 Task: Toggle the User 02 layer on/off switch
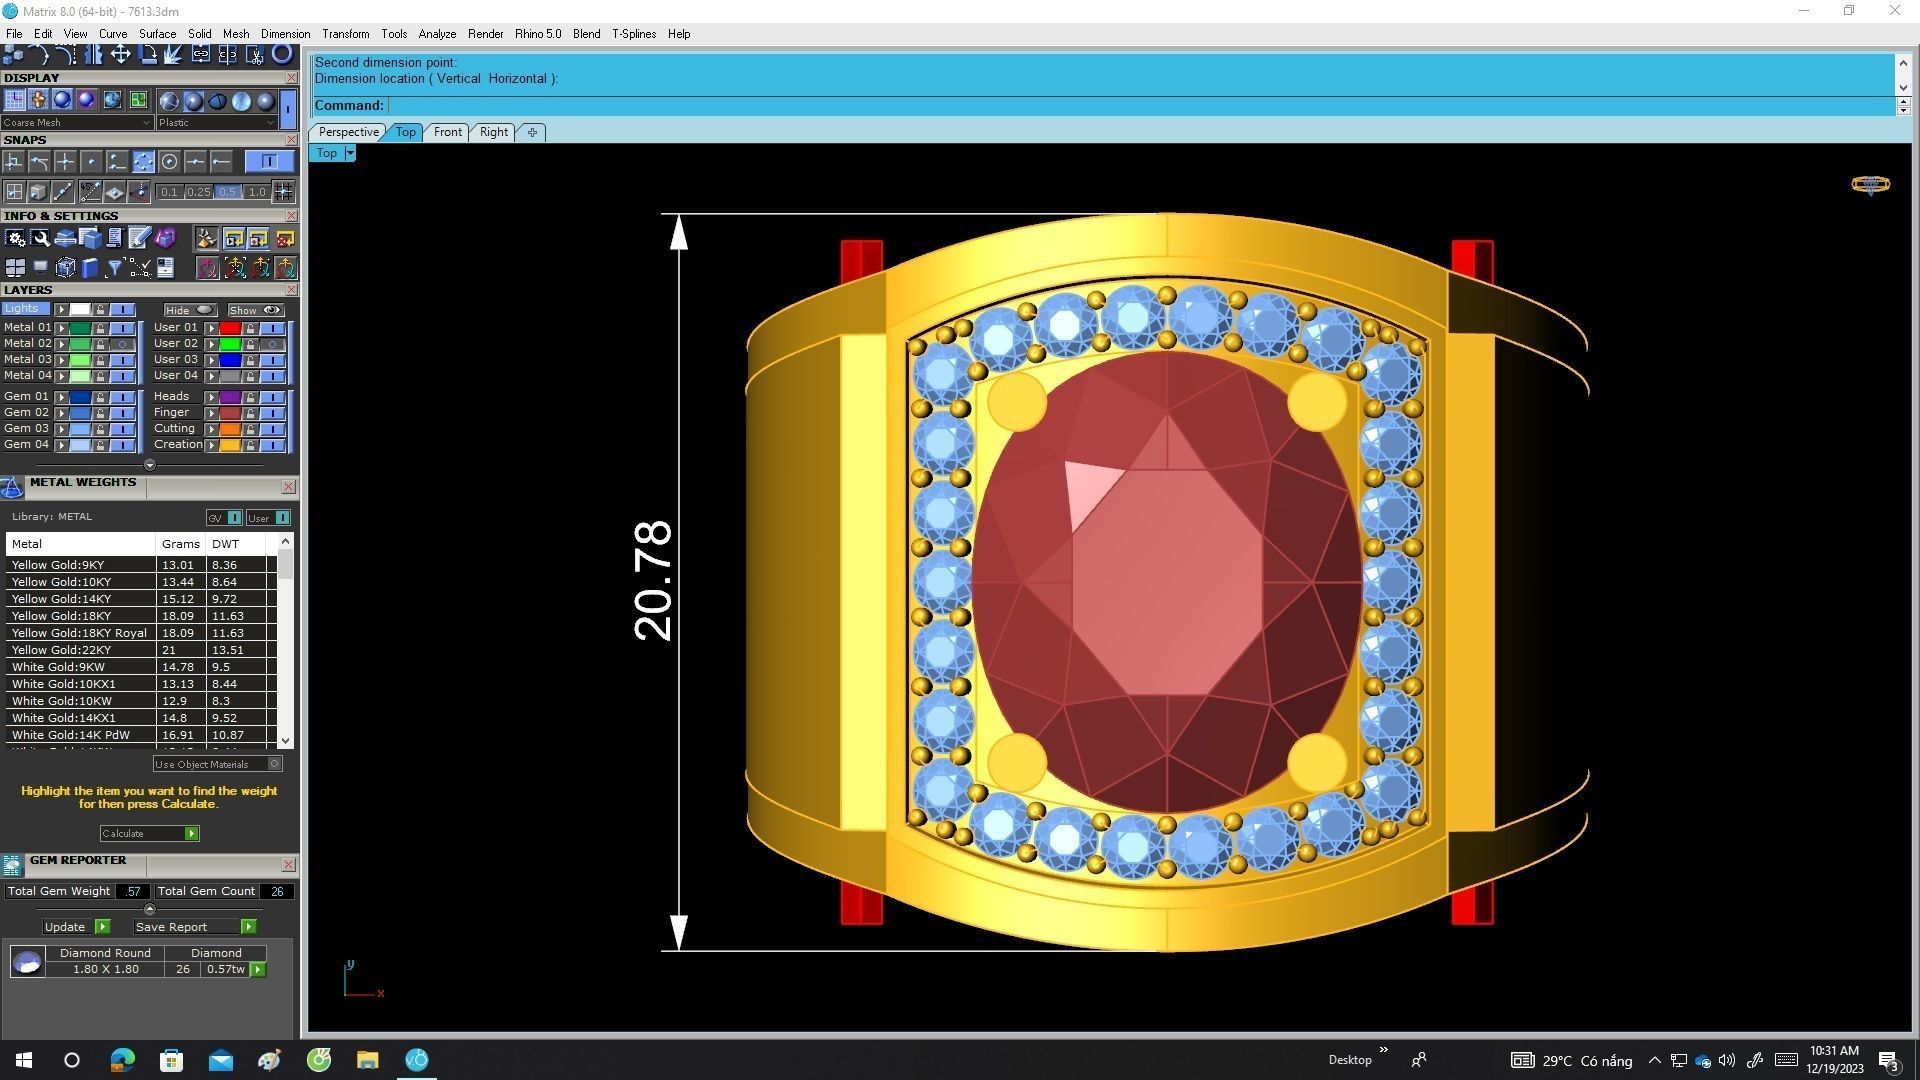point(272,344)
